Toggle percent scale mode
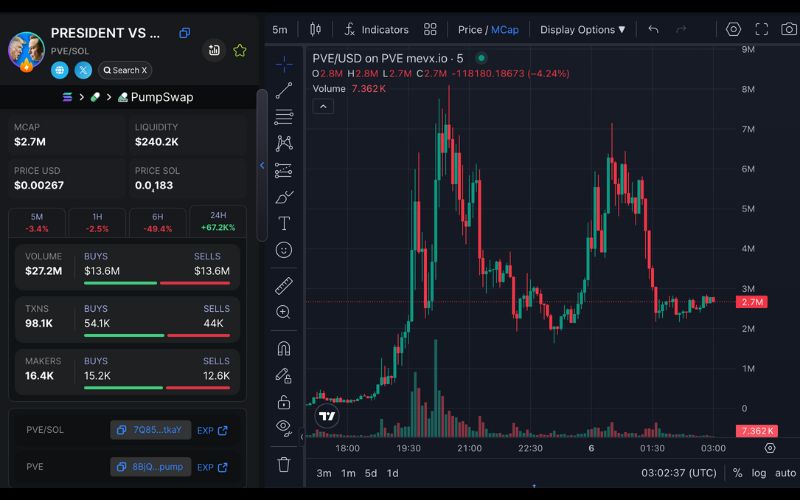Viewport: 800px width, 500px height. pos(737,473)
